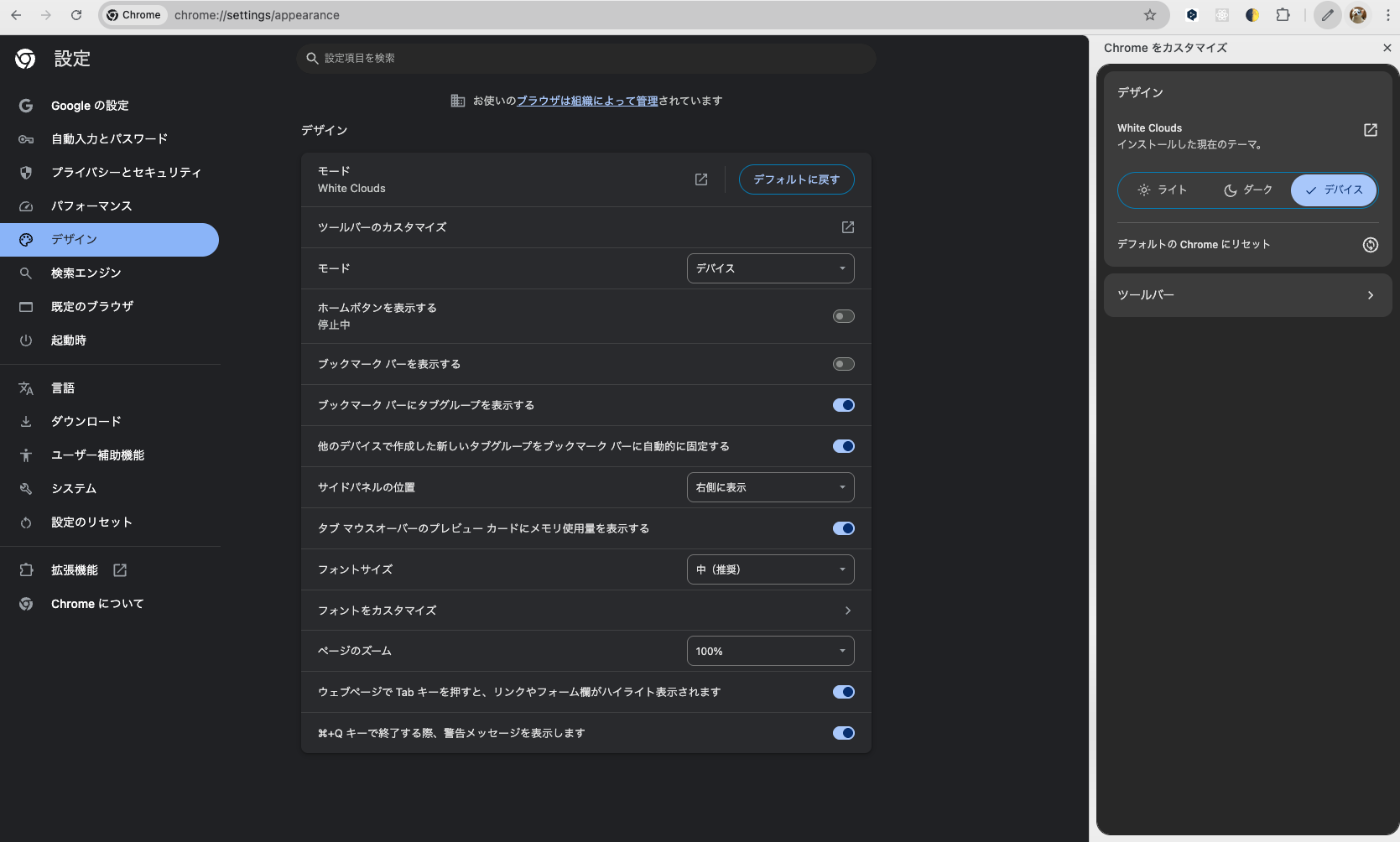The image size is (1400, 842).
Task: Click the yellow half-moon extension icon
Action: [x=1252, y=15]
